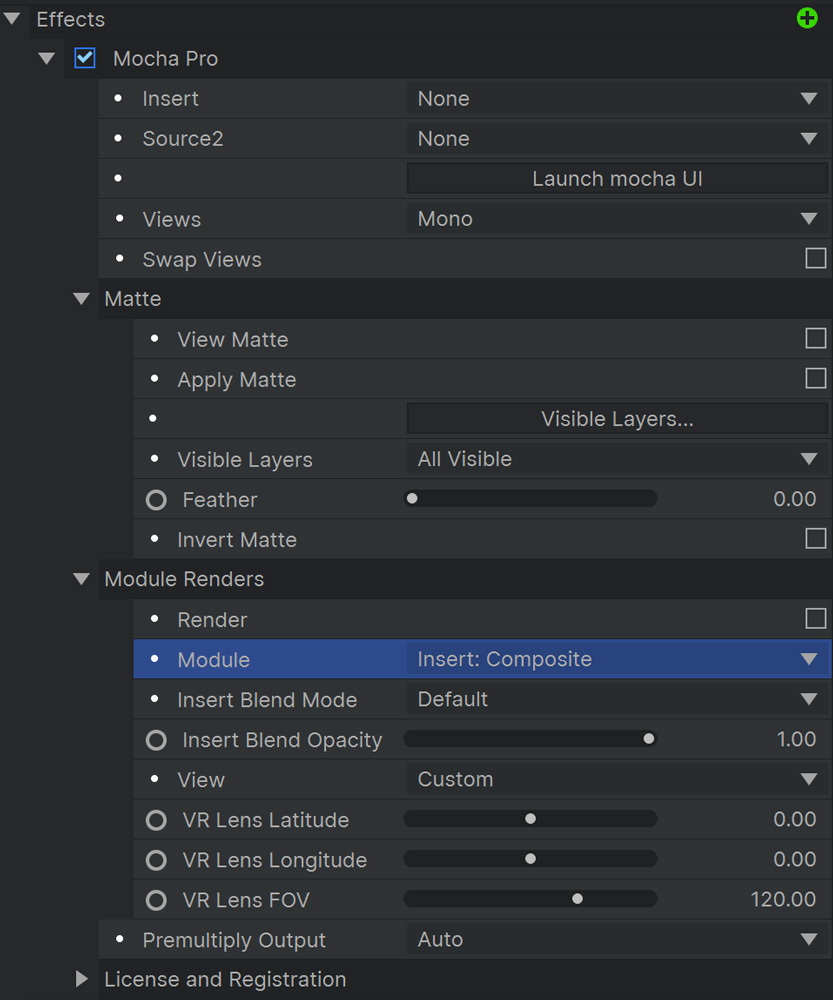Open the Insert dropdown
Screen dimensions: 833x1000
617,99
